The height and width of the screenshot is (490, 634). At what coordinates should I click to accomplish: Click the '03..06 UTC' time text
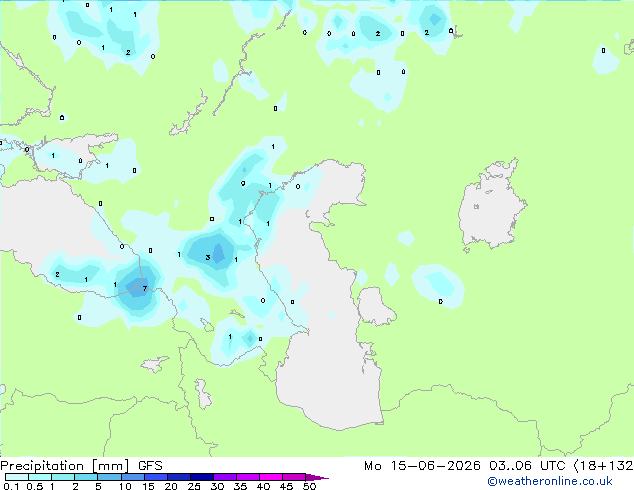[527, 466]
